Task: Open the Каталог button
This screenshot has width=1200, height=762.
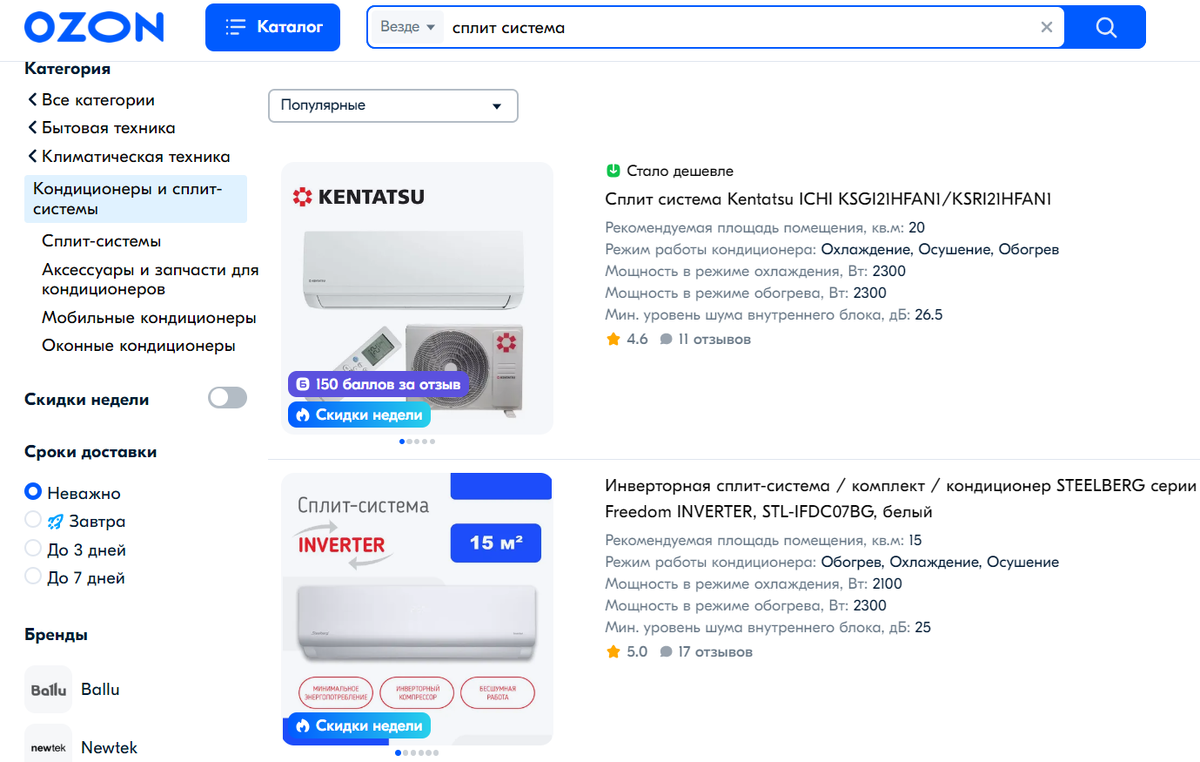Action: coord(272,27)
